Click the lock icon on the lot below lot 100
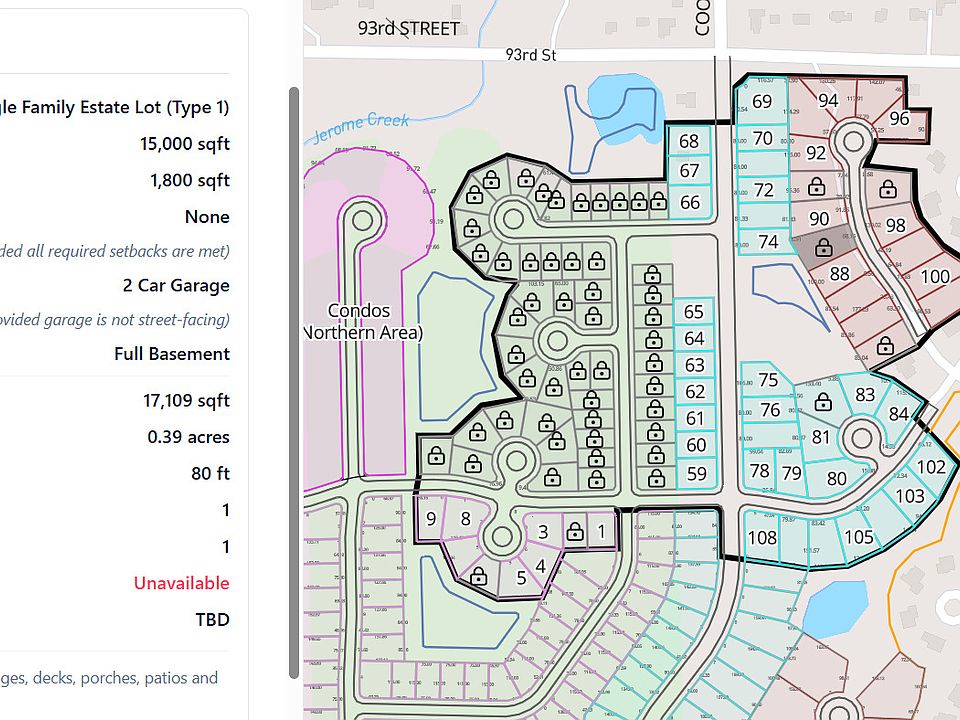960x720 pixels. pos(885,347)
